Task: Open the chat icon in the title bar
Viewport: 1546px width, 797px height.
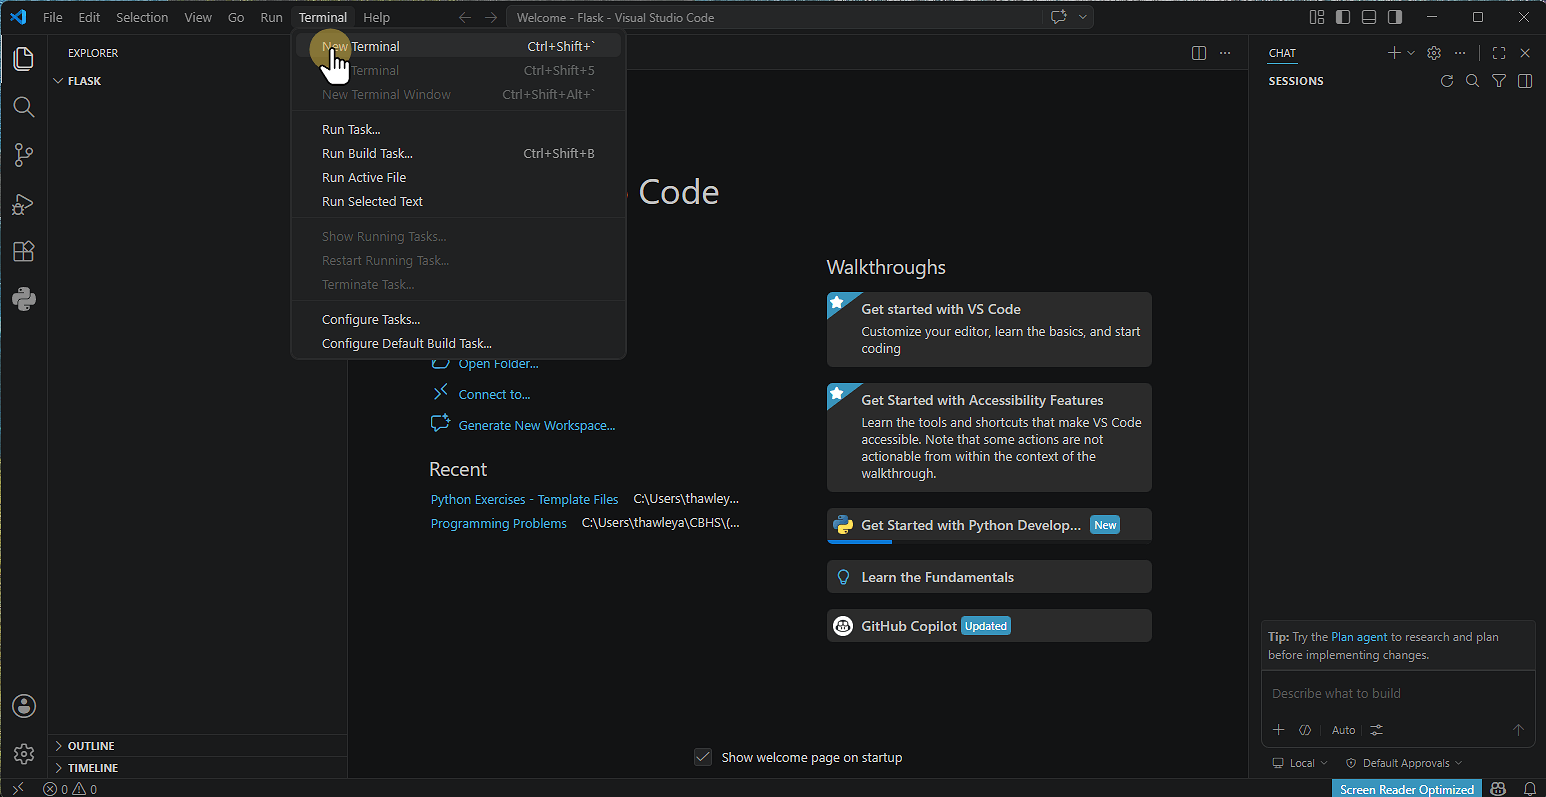Action: click(1058, 17)
